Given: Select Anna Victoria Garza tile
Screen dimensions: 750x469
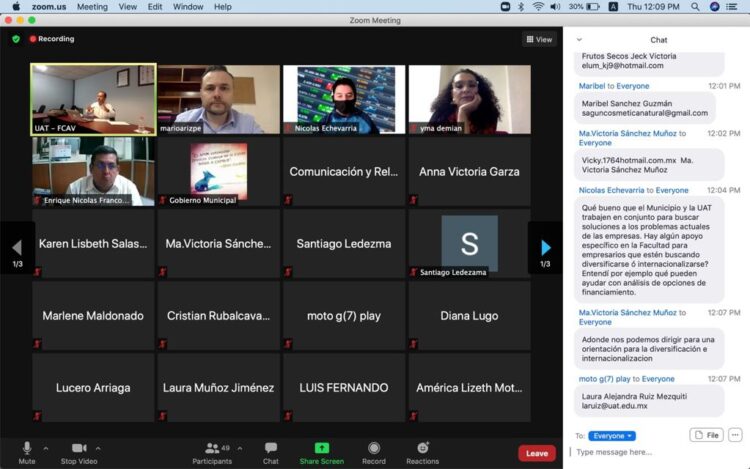Looking at the screenshot, I should click(x=469, y=172).
